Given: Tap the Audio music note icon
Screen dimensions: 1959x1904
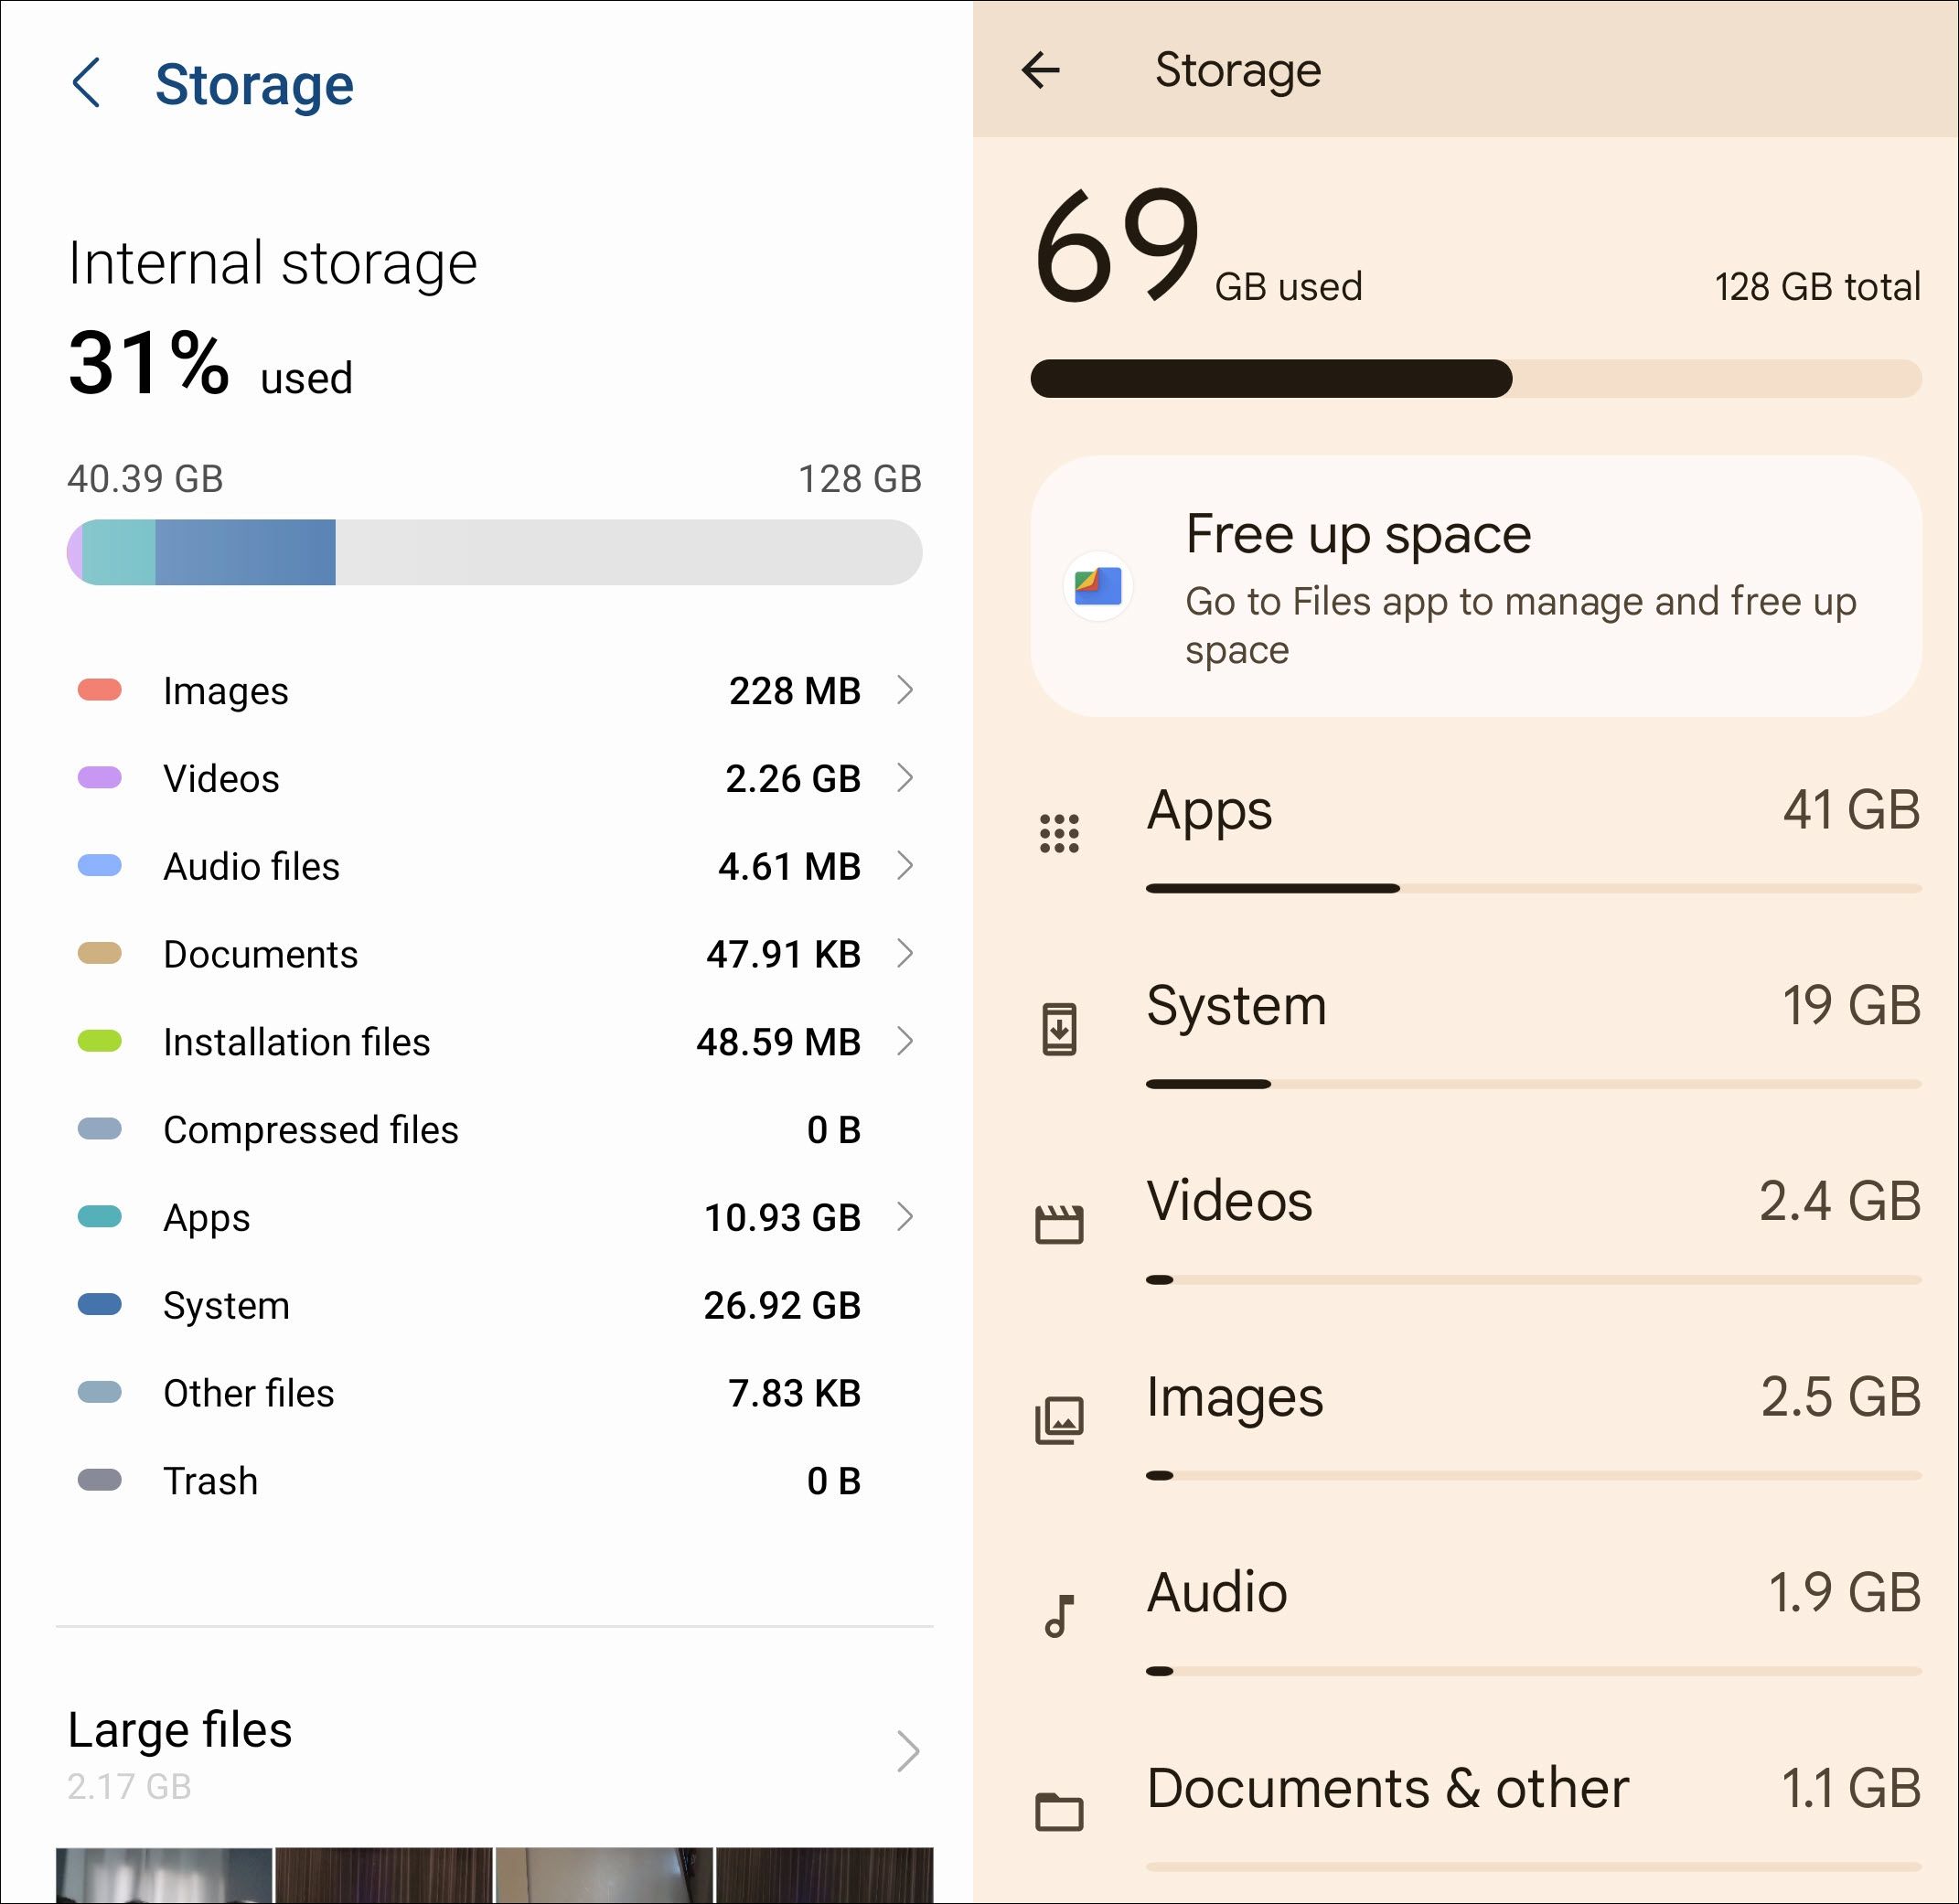Looking at the screenshot, I should (x=1059, y=1615).
